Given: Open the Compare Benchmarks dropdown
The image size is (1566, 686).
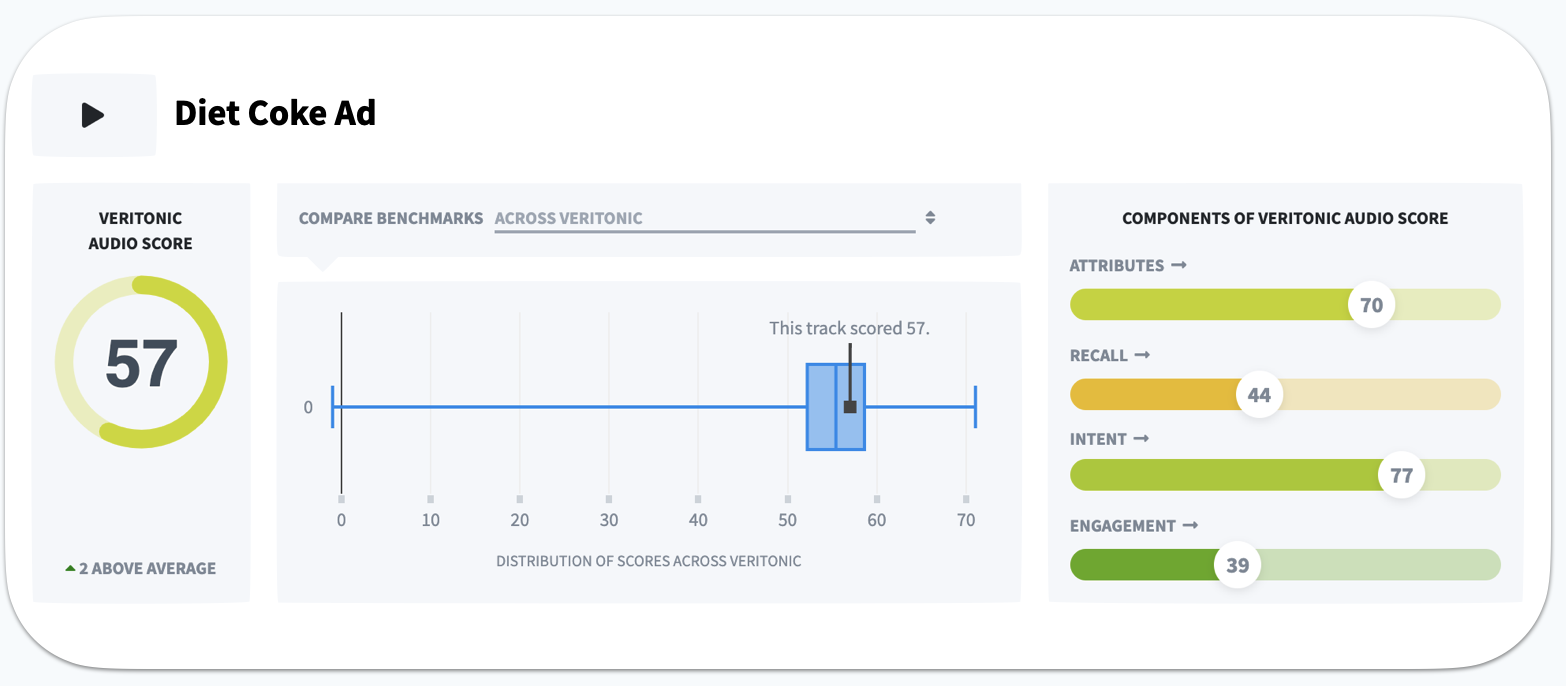Looking at the screenshot, I should click(705, 219).
